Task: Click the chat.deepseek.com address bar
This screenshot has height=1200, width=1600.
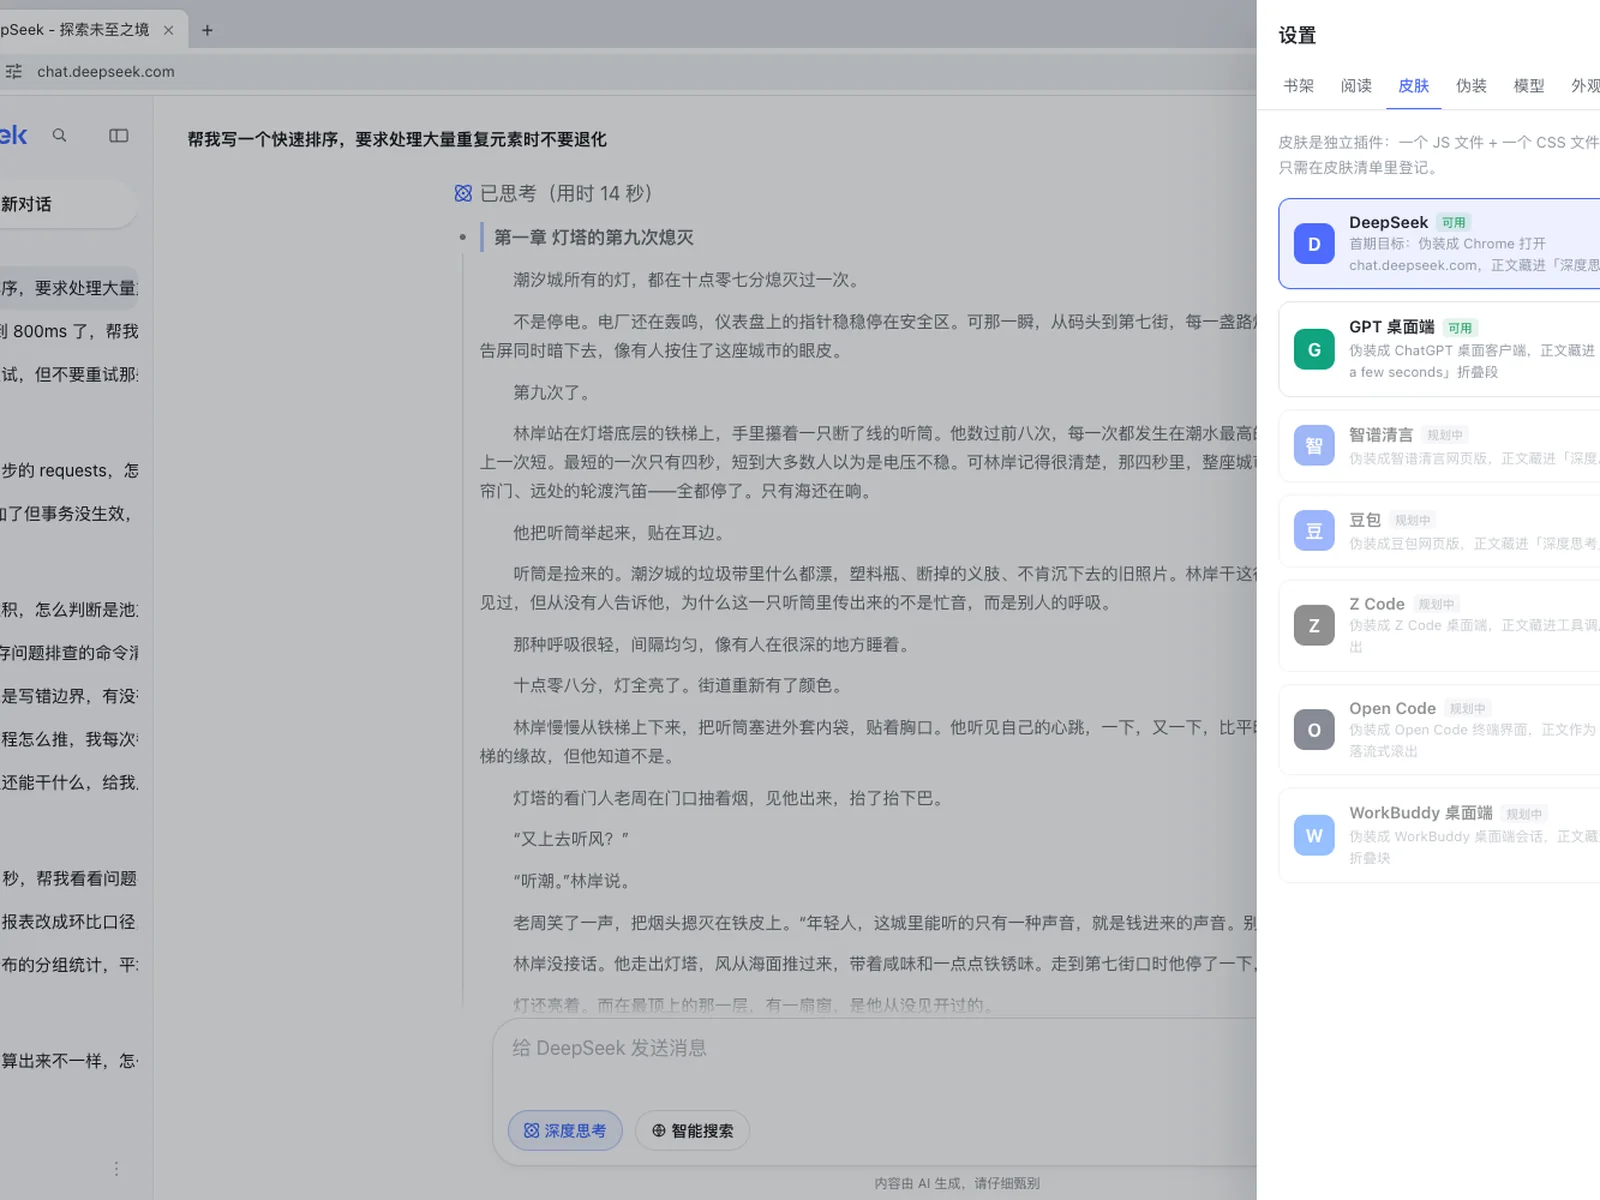Action: click(x=106, y=72)
